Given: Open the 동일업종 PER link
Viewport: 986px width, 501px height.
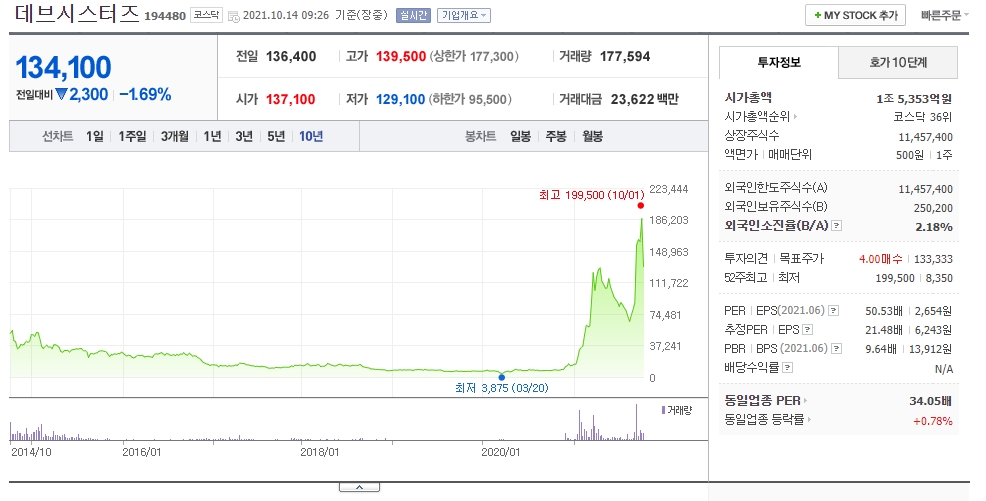Looking at the screenshot, I should (x=766, y=400).
